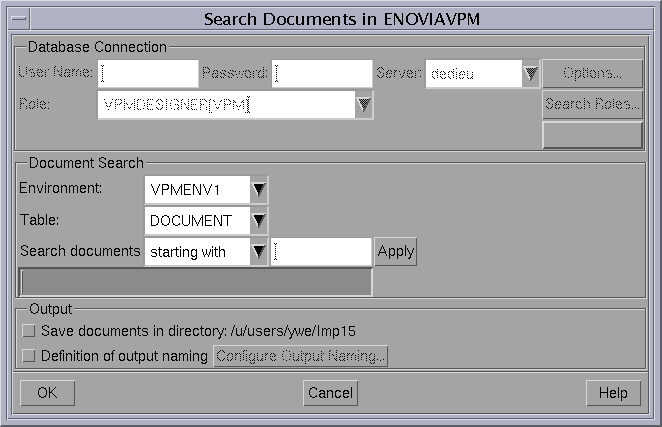Expand the Table dropdown showing DOCUMENT
The height and width of the screenshot is (427, 662).
[259, 220]
